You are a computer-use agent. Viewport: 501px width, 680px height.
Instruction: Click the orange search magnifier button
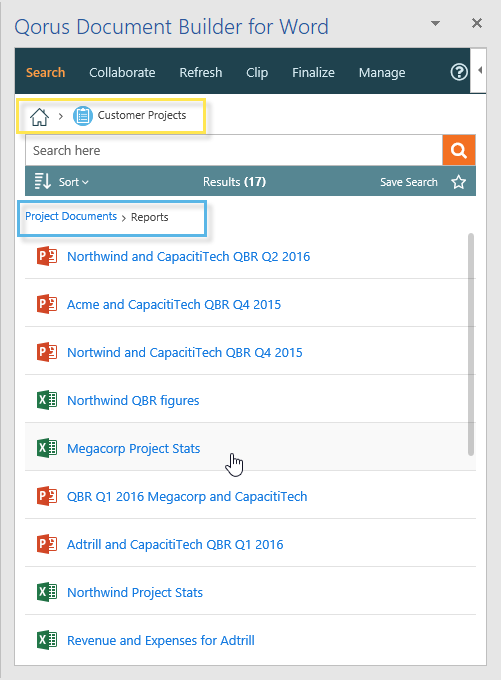click(x=458, y=150)
